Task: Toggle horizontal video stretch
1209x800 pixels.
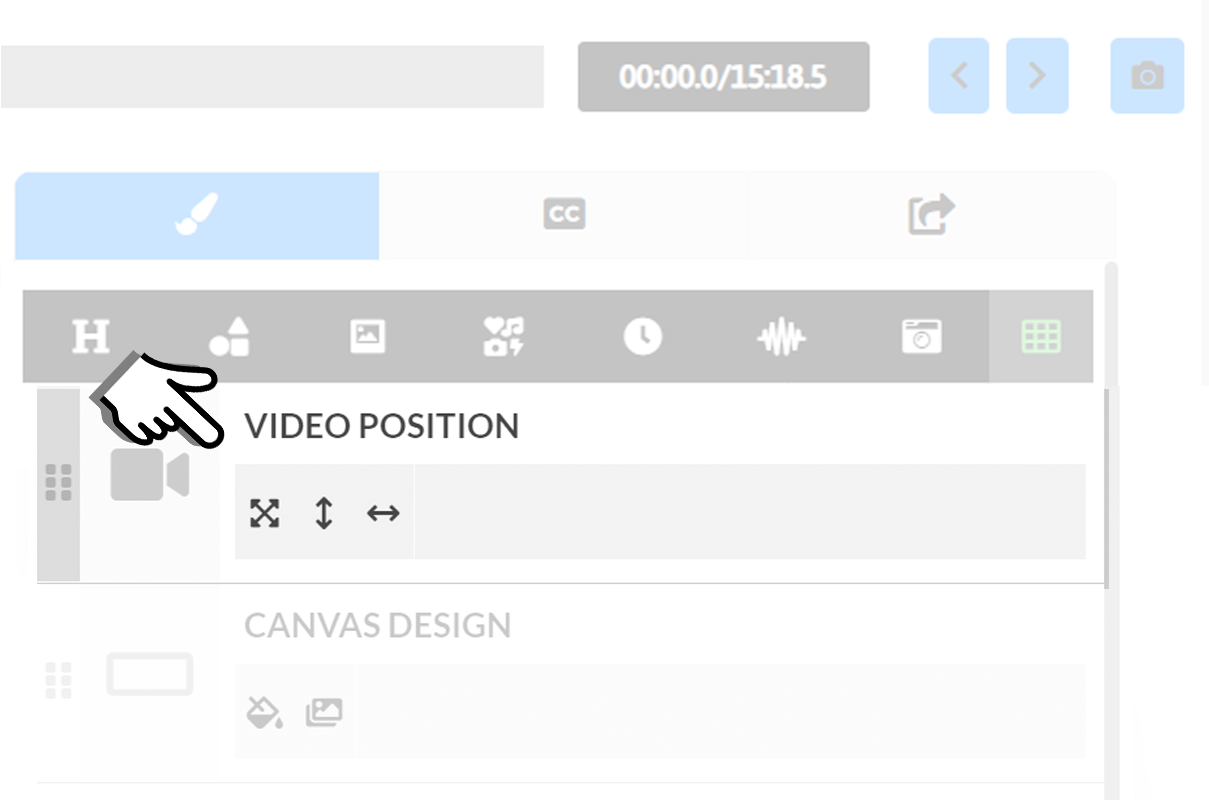Action: pyautogui.click(x=381, y=512)
